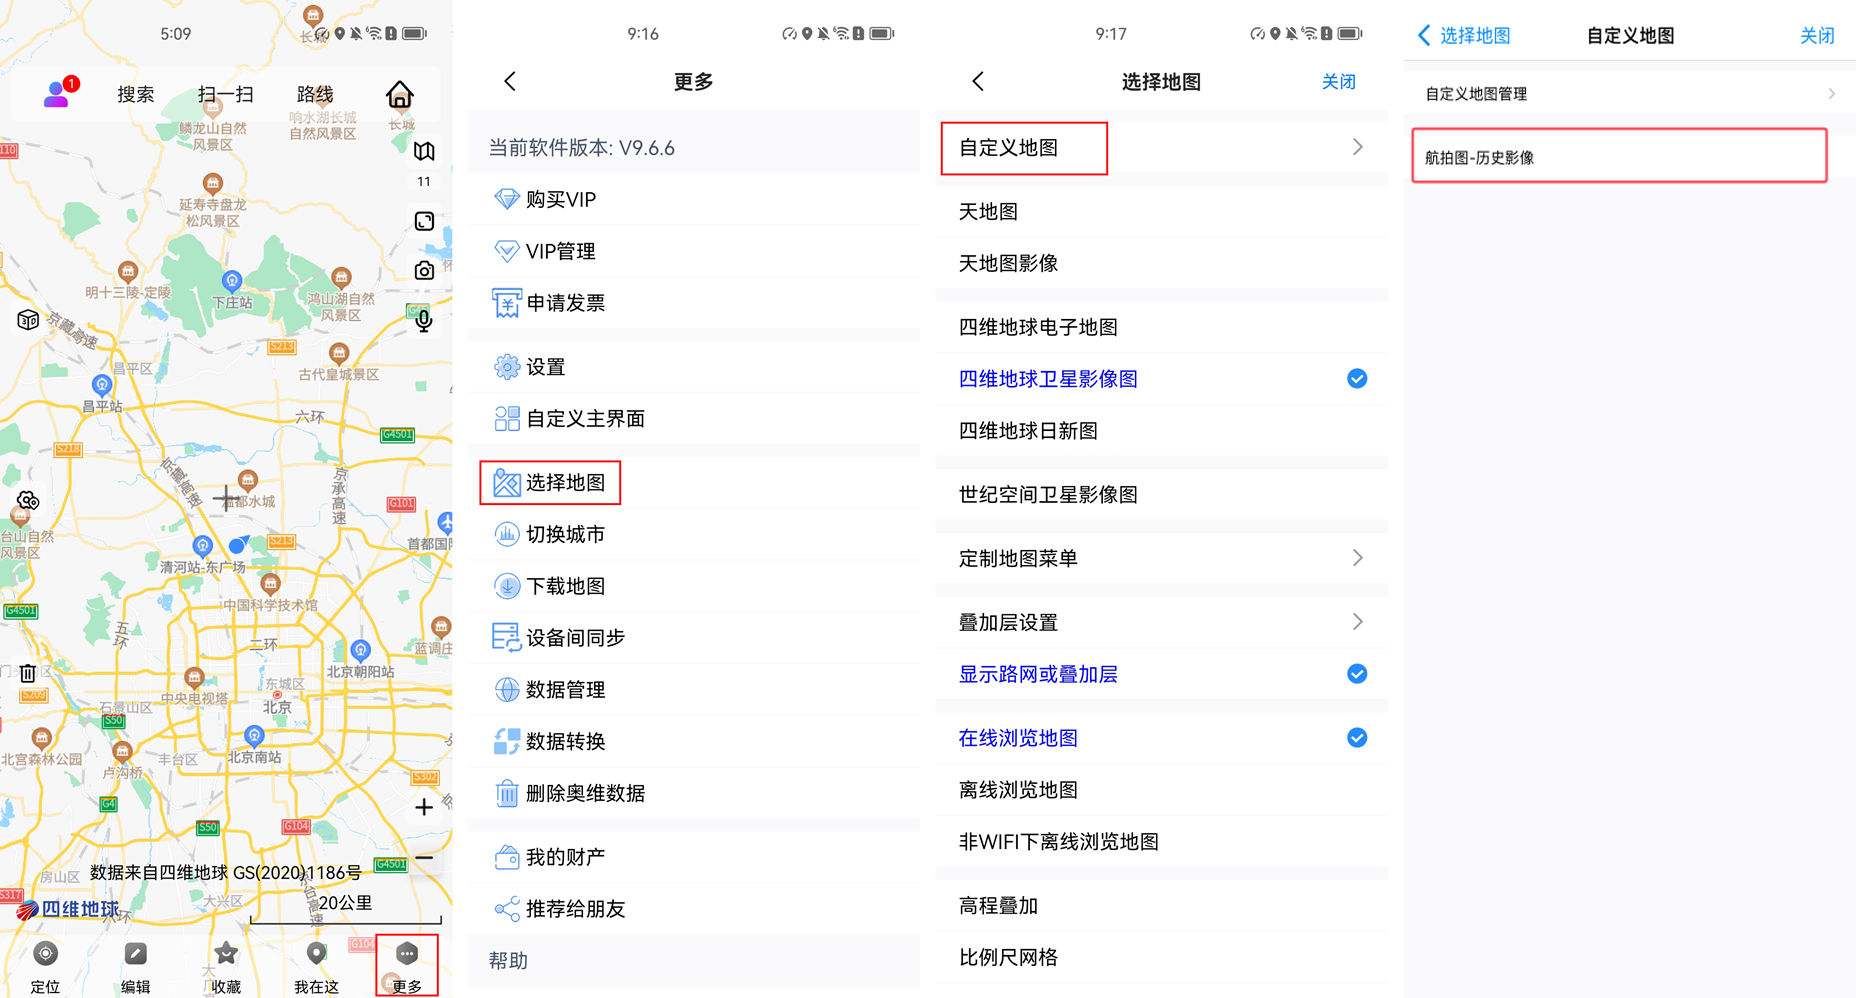Select 航拍图-历史影像 custom map entry

point(1618,157)
